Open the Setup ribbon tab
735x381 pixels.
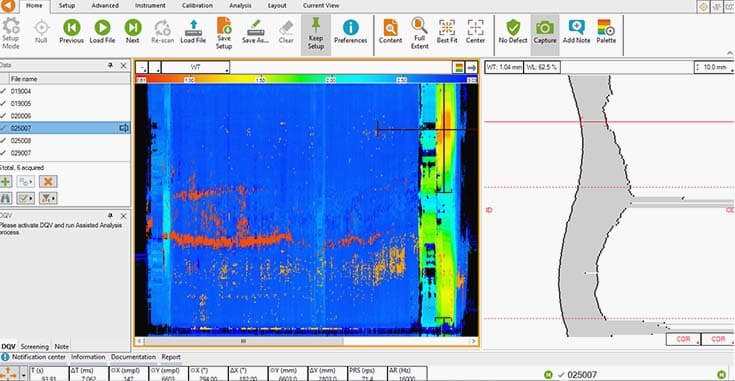click(67, 6)
